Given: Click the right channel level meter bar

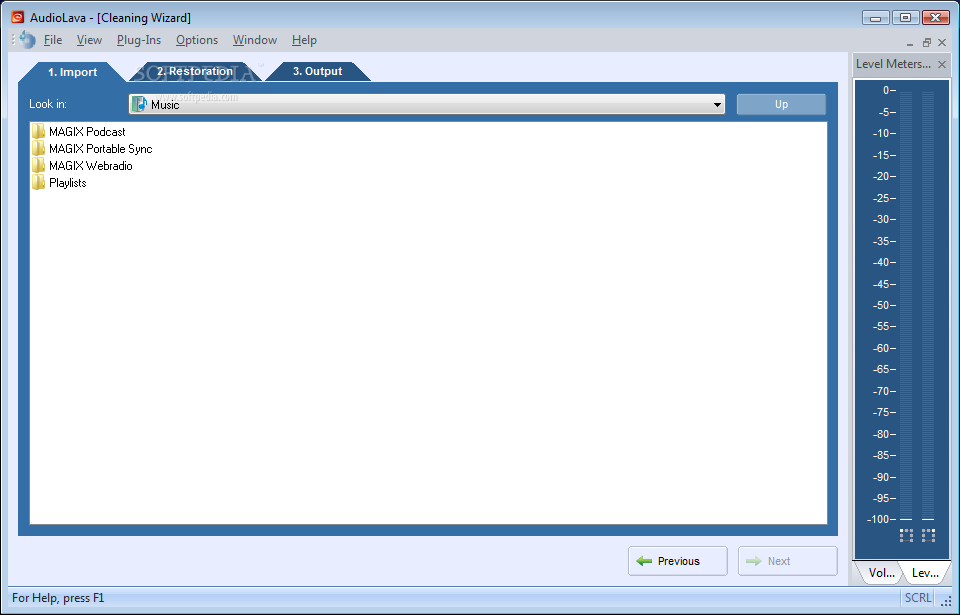Looking at the screenshot, I should click(928, 305).
